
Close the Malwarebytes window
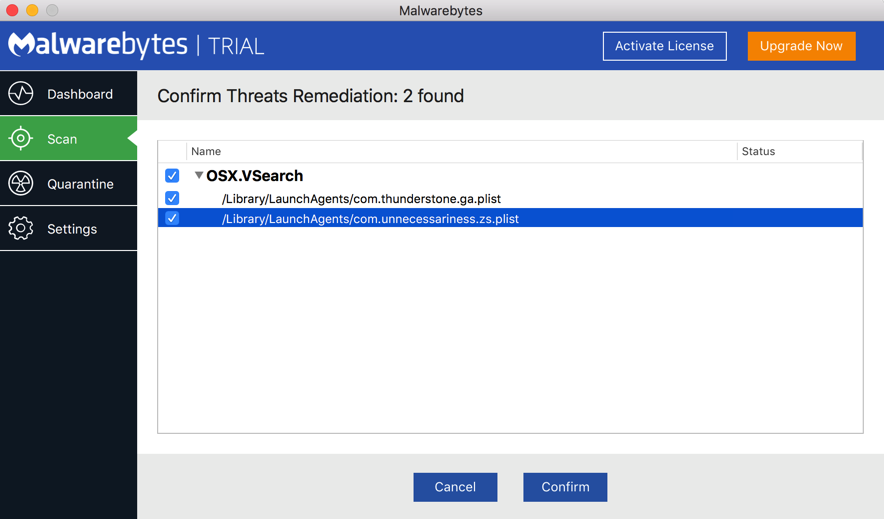pyautogui.click(x=12, y=10)
